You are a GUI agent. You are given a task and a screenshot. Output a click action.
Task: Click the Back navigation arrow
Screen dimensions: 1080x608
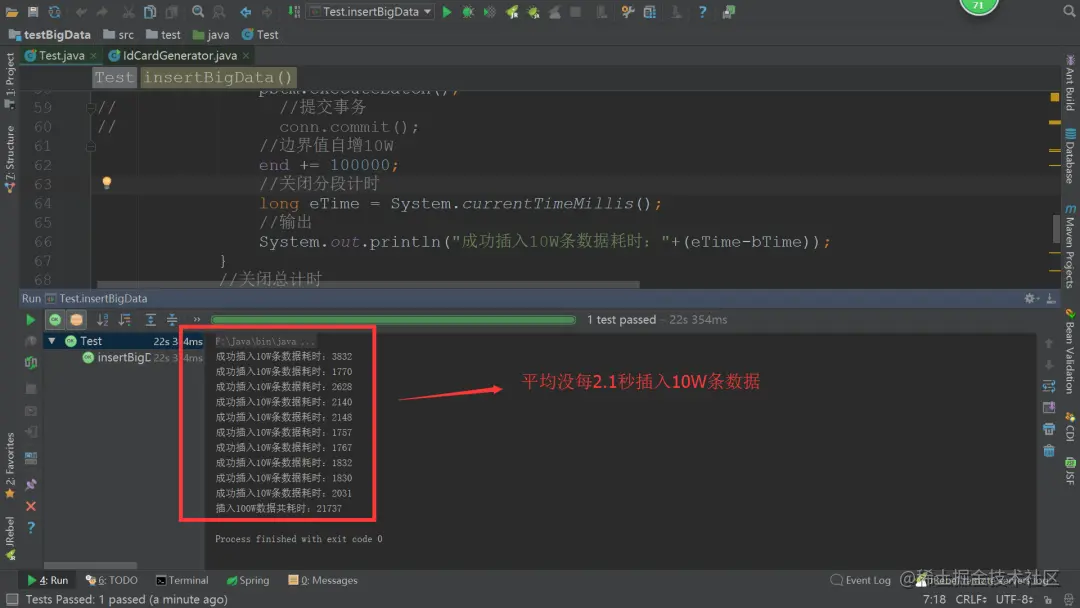tap(245, 12)
